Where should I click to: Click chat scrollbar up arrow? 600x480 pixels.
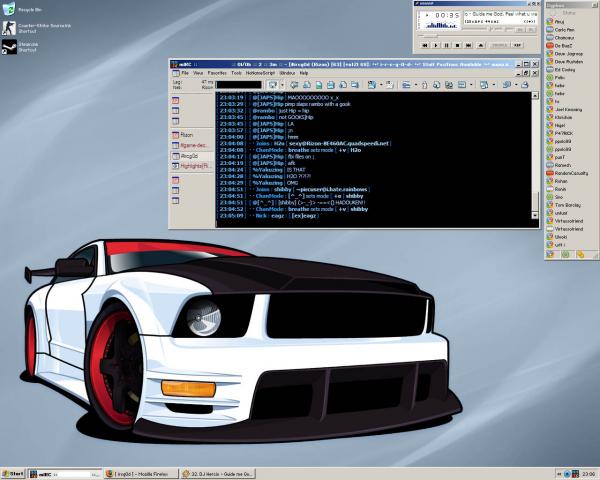(535, 95)
